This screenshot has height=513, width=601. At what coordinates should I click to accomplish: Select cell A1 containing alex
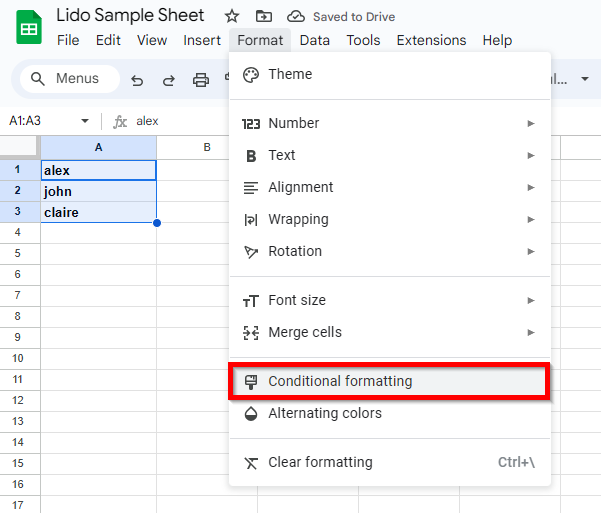click(99, 170)
